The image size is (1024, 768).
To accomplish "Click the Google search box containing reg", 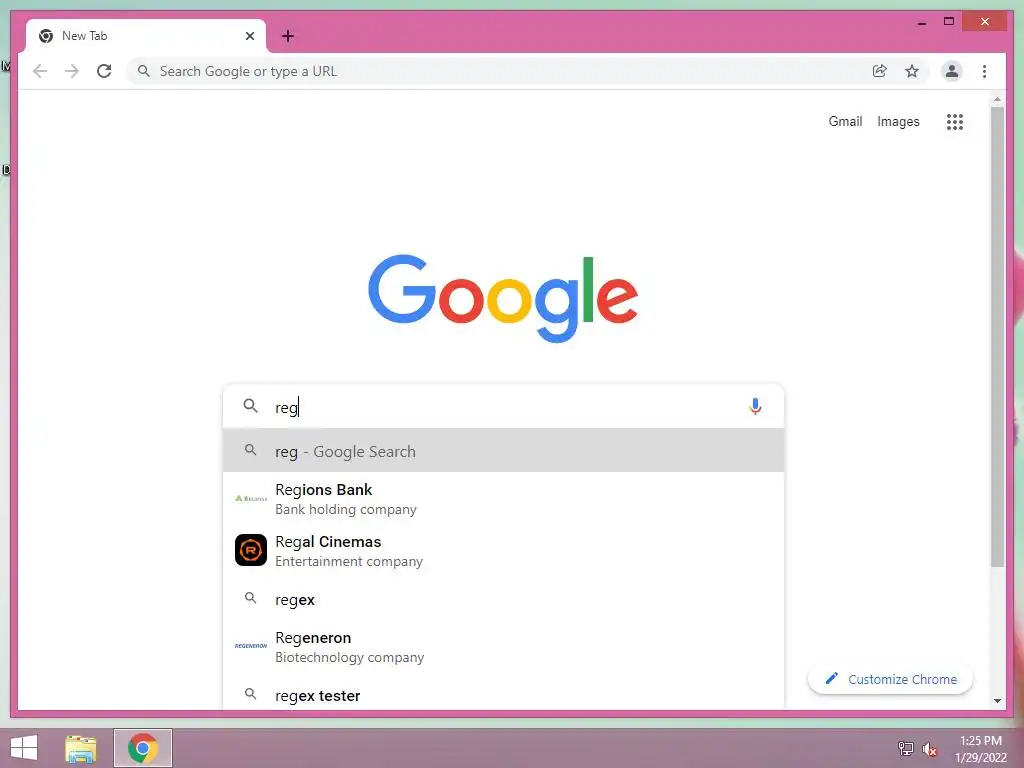I will (503, 407).
